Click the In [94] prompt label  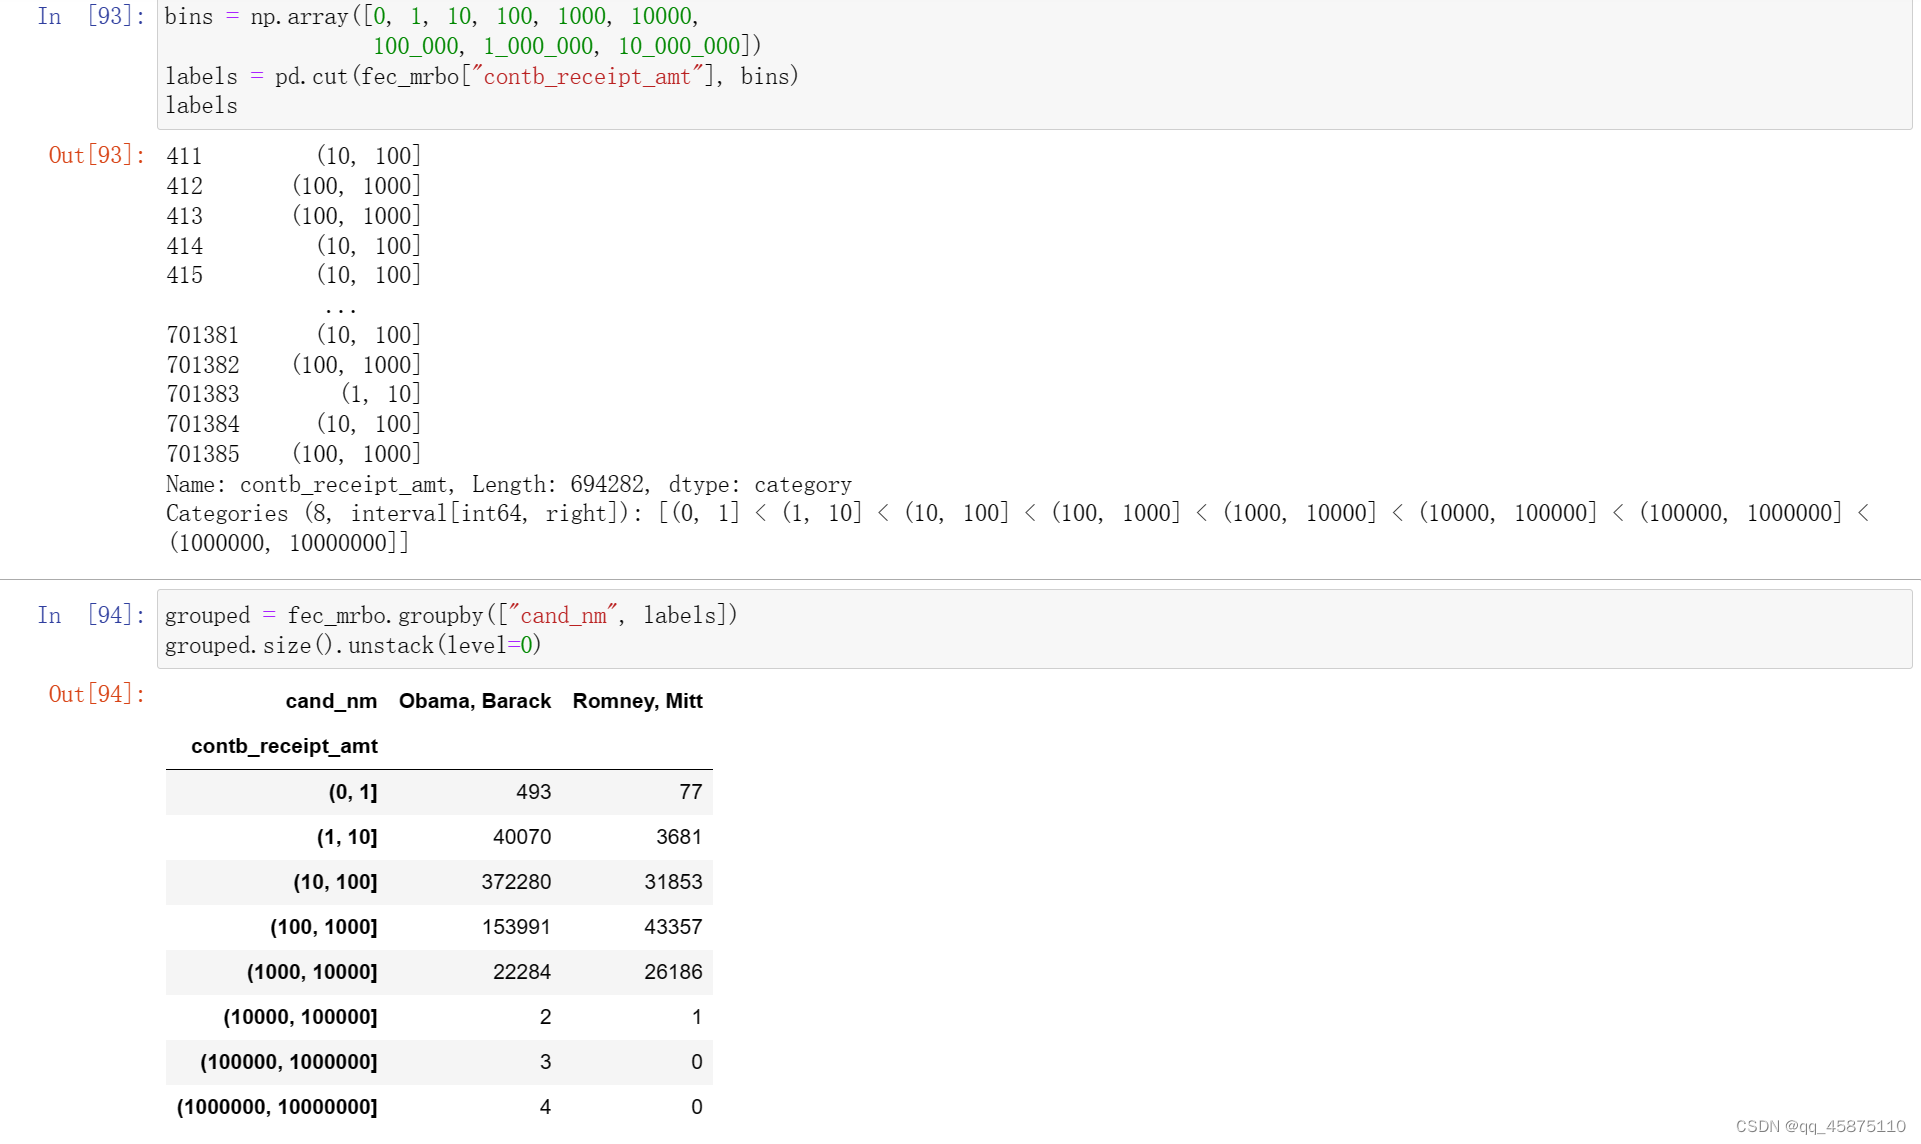(90, 615)
